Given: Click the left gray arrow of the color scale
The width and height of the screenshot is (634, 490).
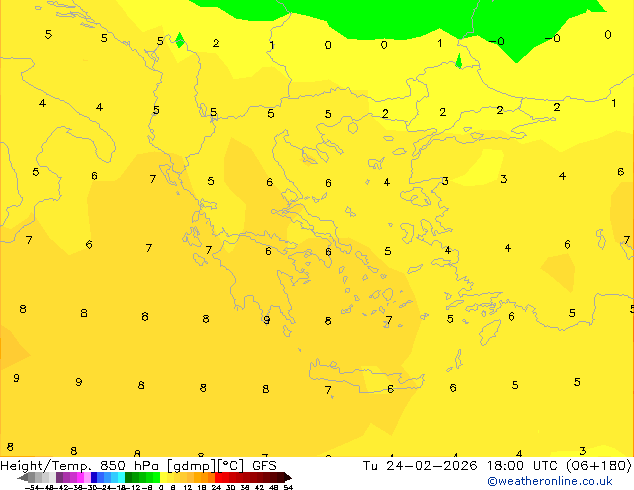Looking at the screenshot, I should point(23,477).
